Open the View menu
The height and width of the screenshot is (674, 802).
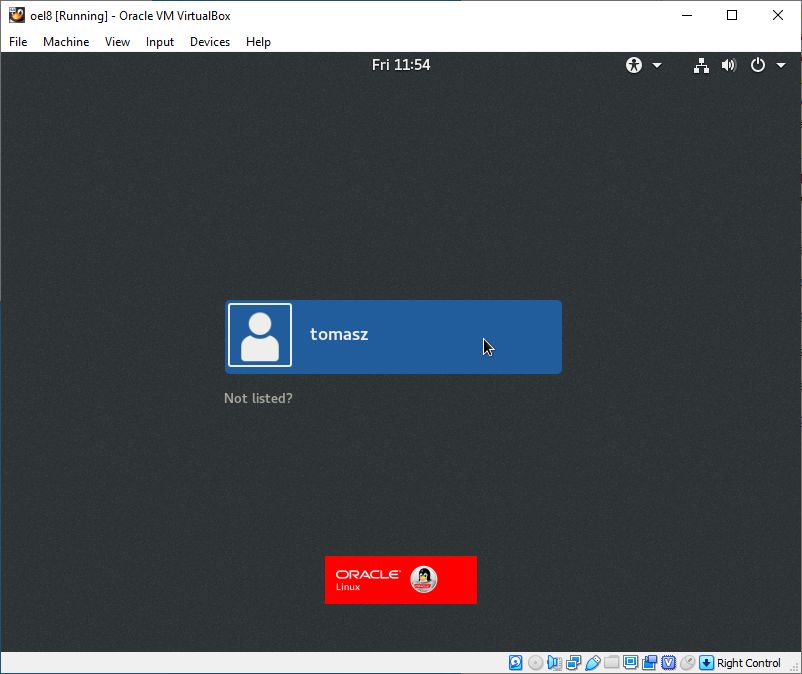(x=117, y=42)
